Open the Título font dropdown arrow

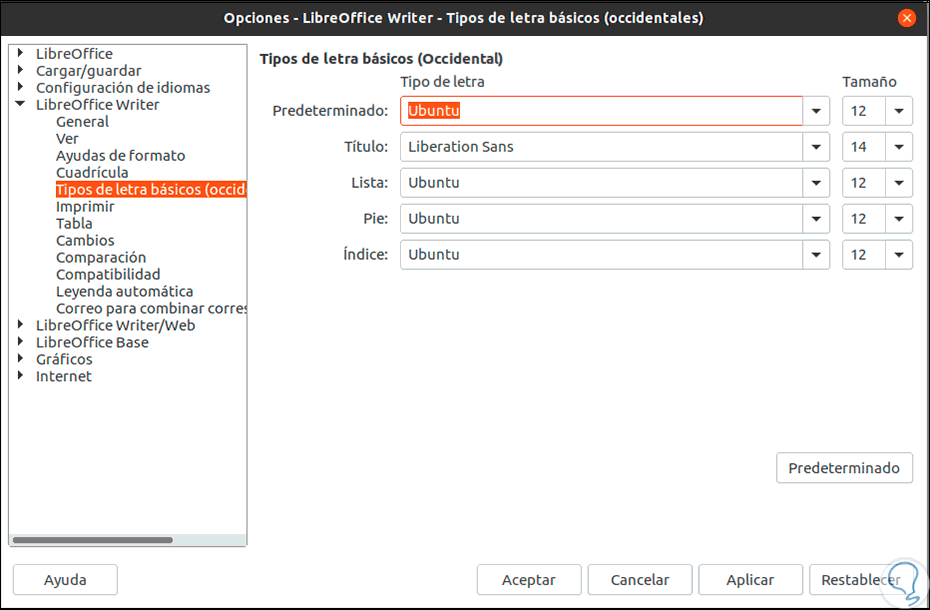click(817, 147)
